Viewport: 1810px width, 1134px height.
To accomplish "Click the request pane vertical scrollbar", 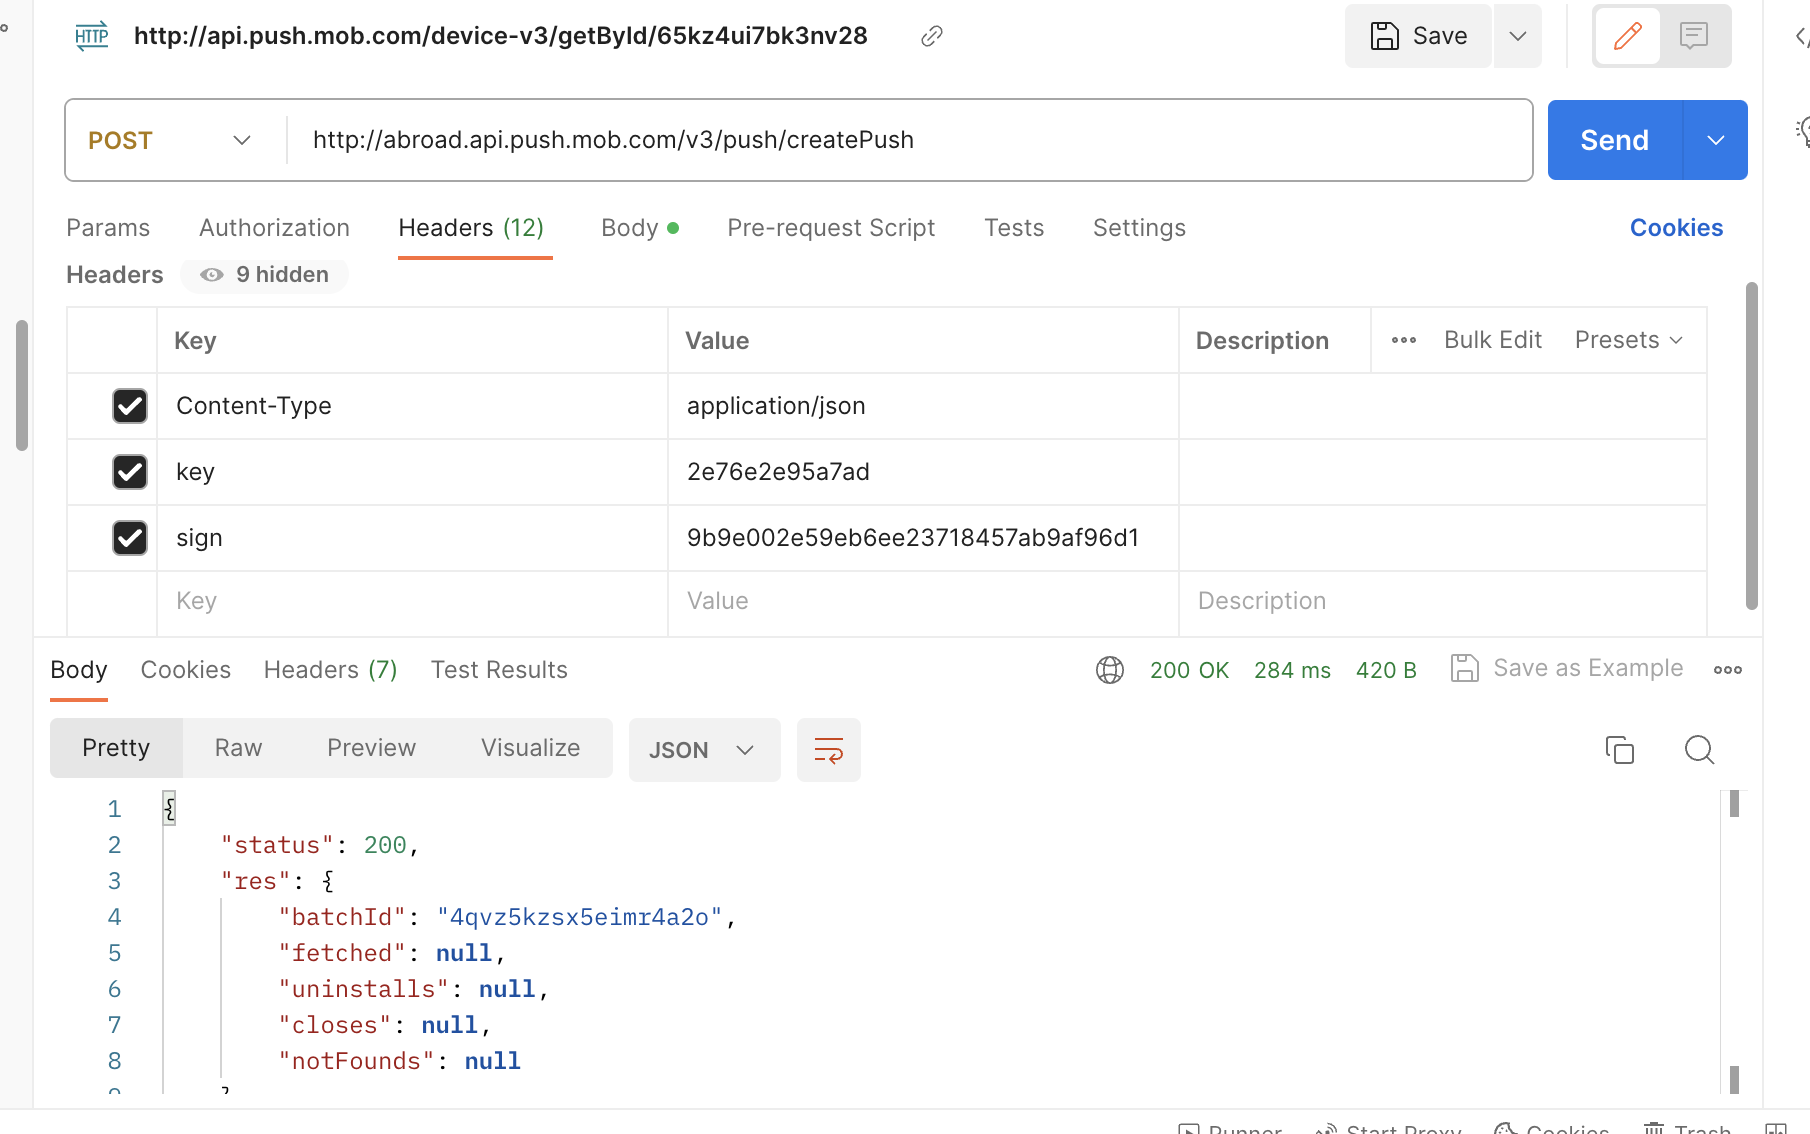I will click(1752, 446).
